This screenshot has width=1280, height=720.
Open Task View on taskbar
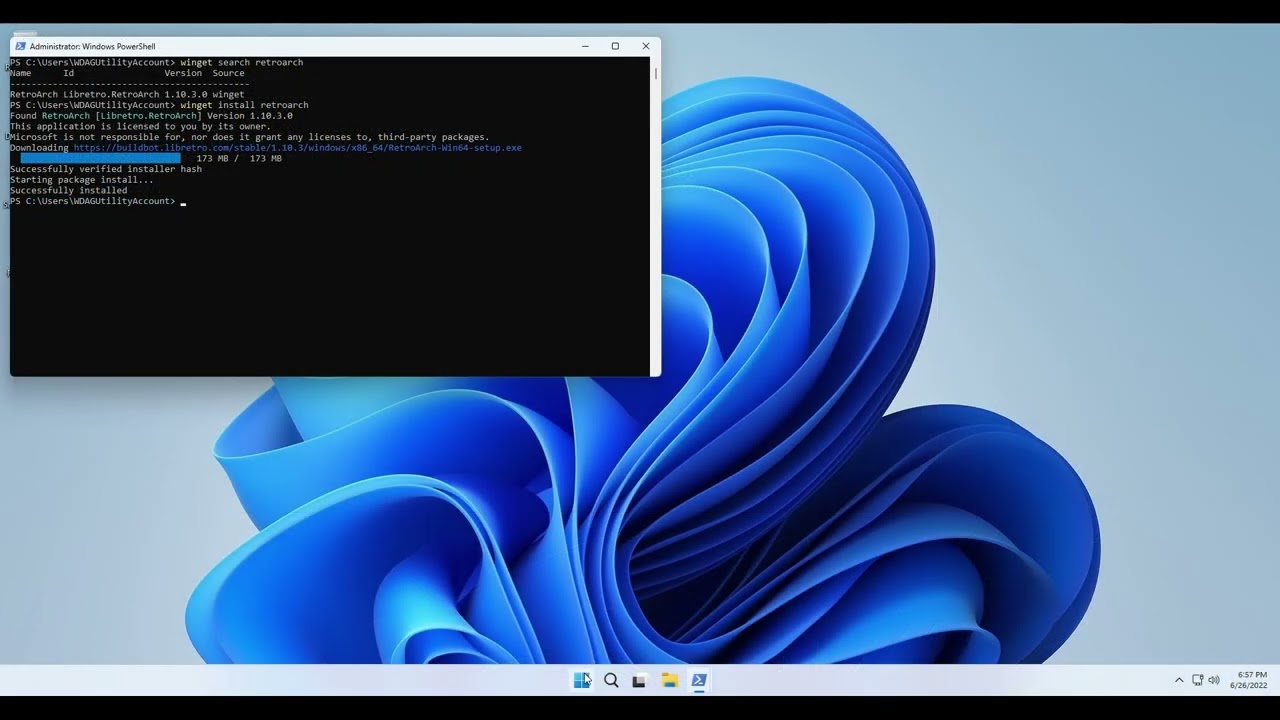coord(639,680)
